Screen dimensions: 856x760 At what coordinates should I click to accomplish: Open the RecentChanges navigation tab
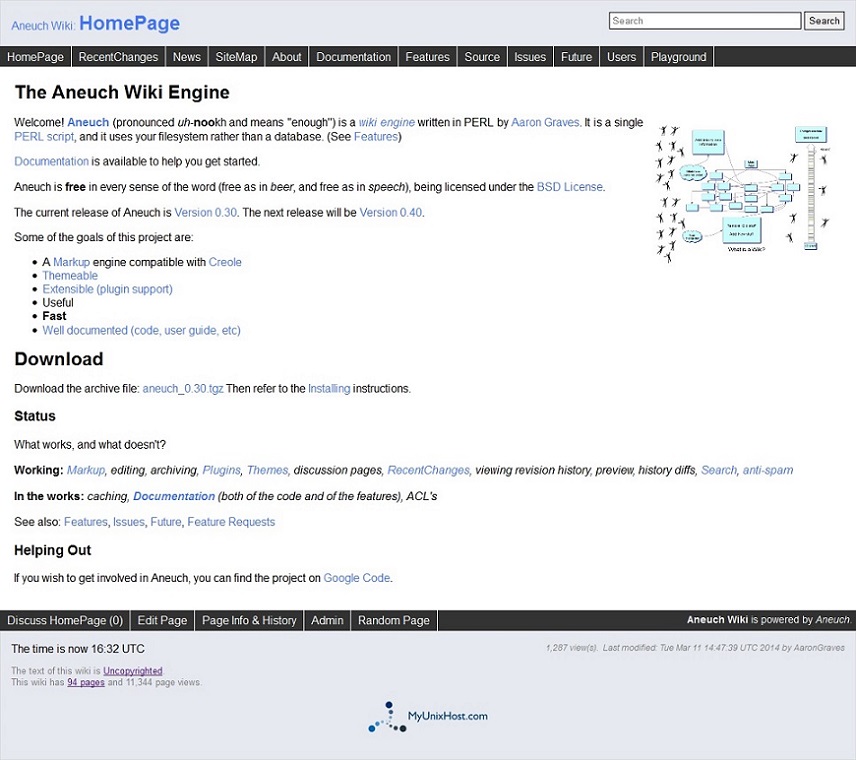pos(118,57)
